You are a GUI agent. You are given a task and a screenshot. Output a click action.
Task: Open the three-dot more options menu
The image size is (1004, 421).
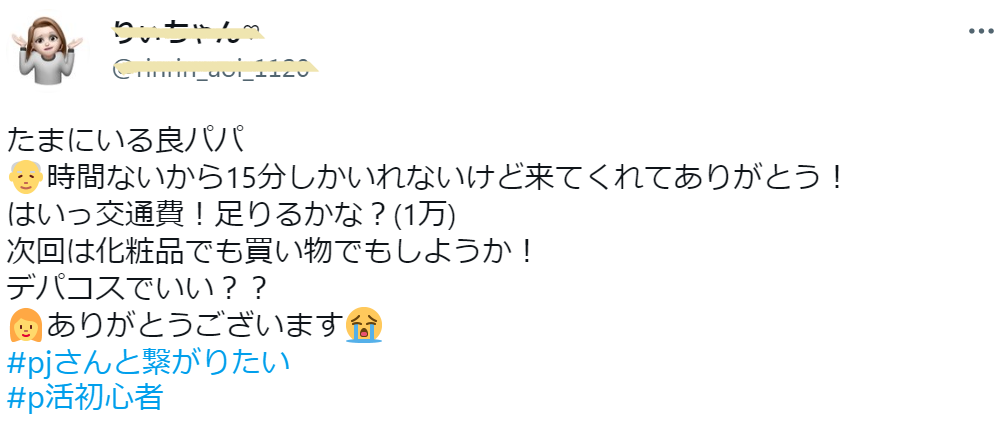pyautogui.click(x=980, y=31)
